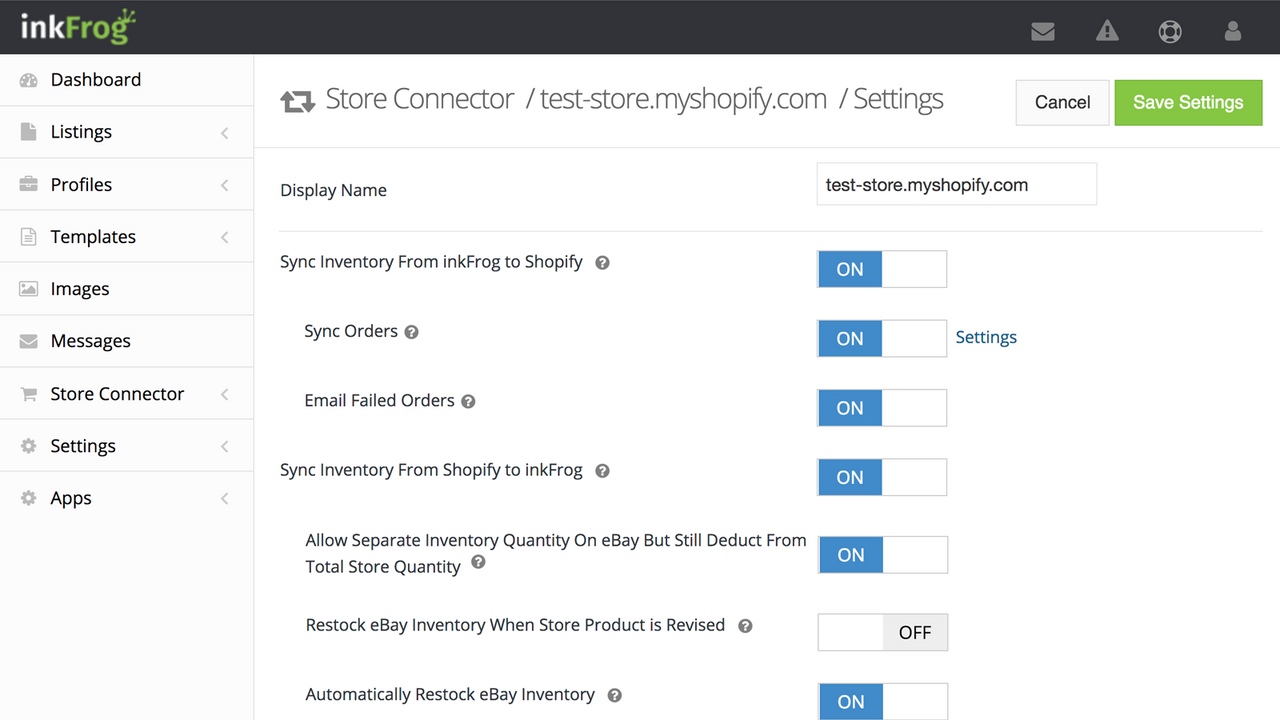The image size is (1280, 720).
Task: Click the Save Settings button
Action: [x=1188, y=102]
